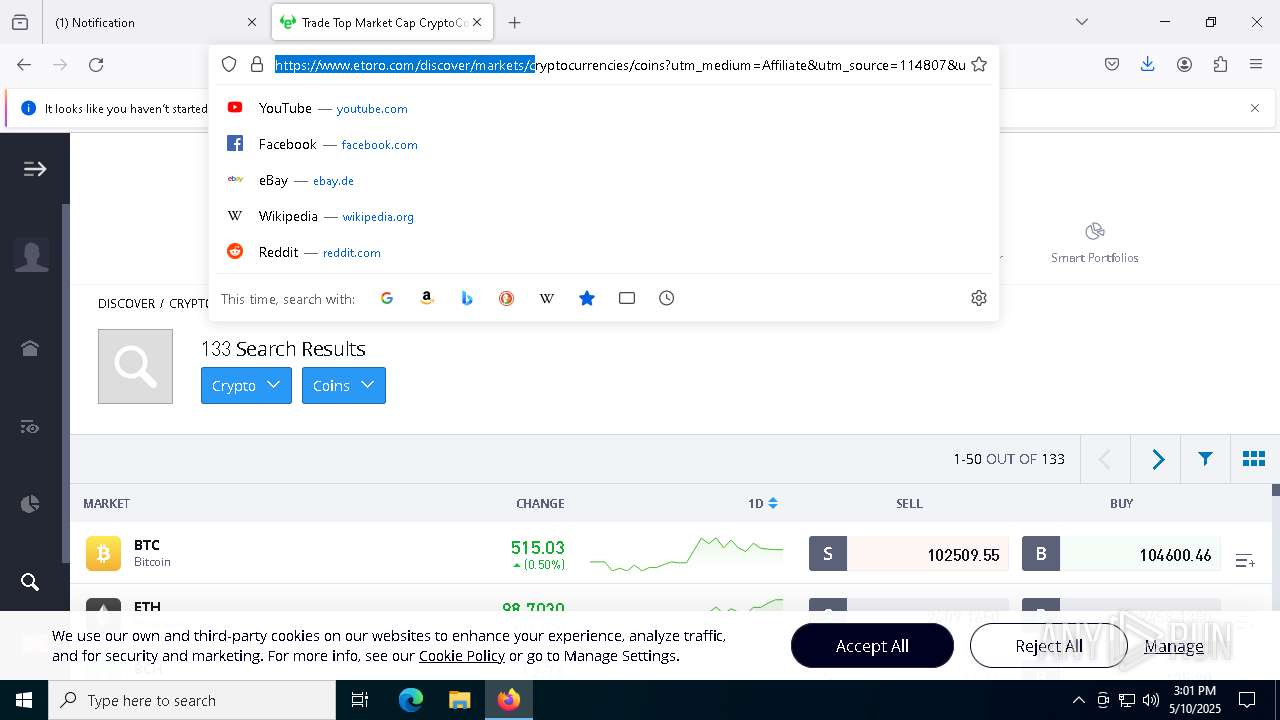Open Windows Start menu
The height and width of the screenshot is (720, 1280).
click(x=24, y=700)
